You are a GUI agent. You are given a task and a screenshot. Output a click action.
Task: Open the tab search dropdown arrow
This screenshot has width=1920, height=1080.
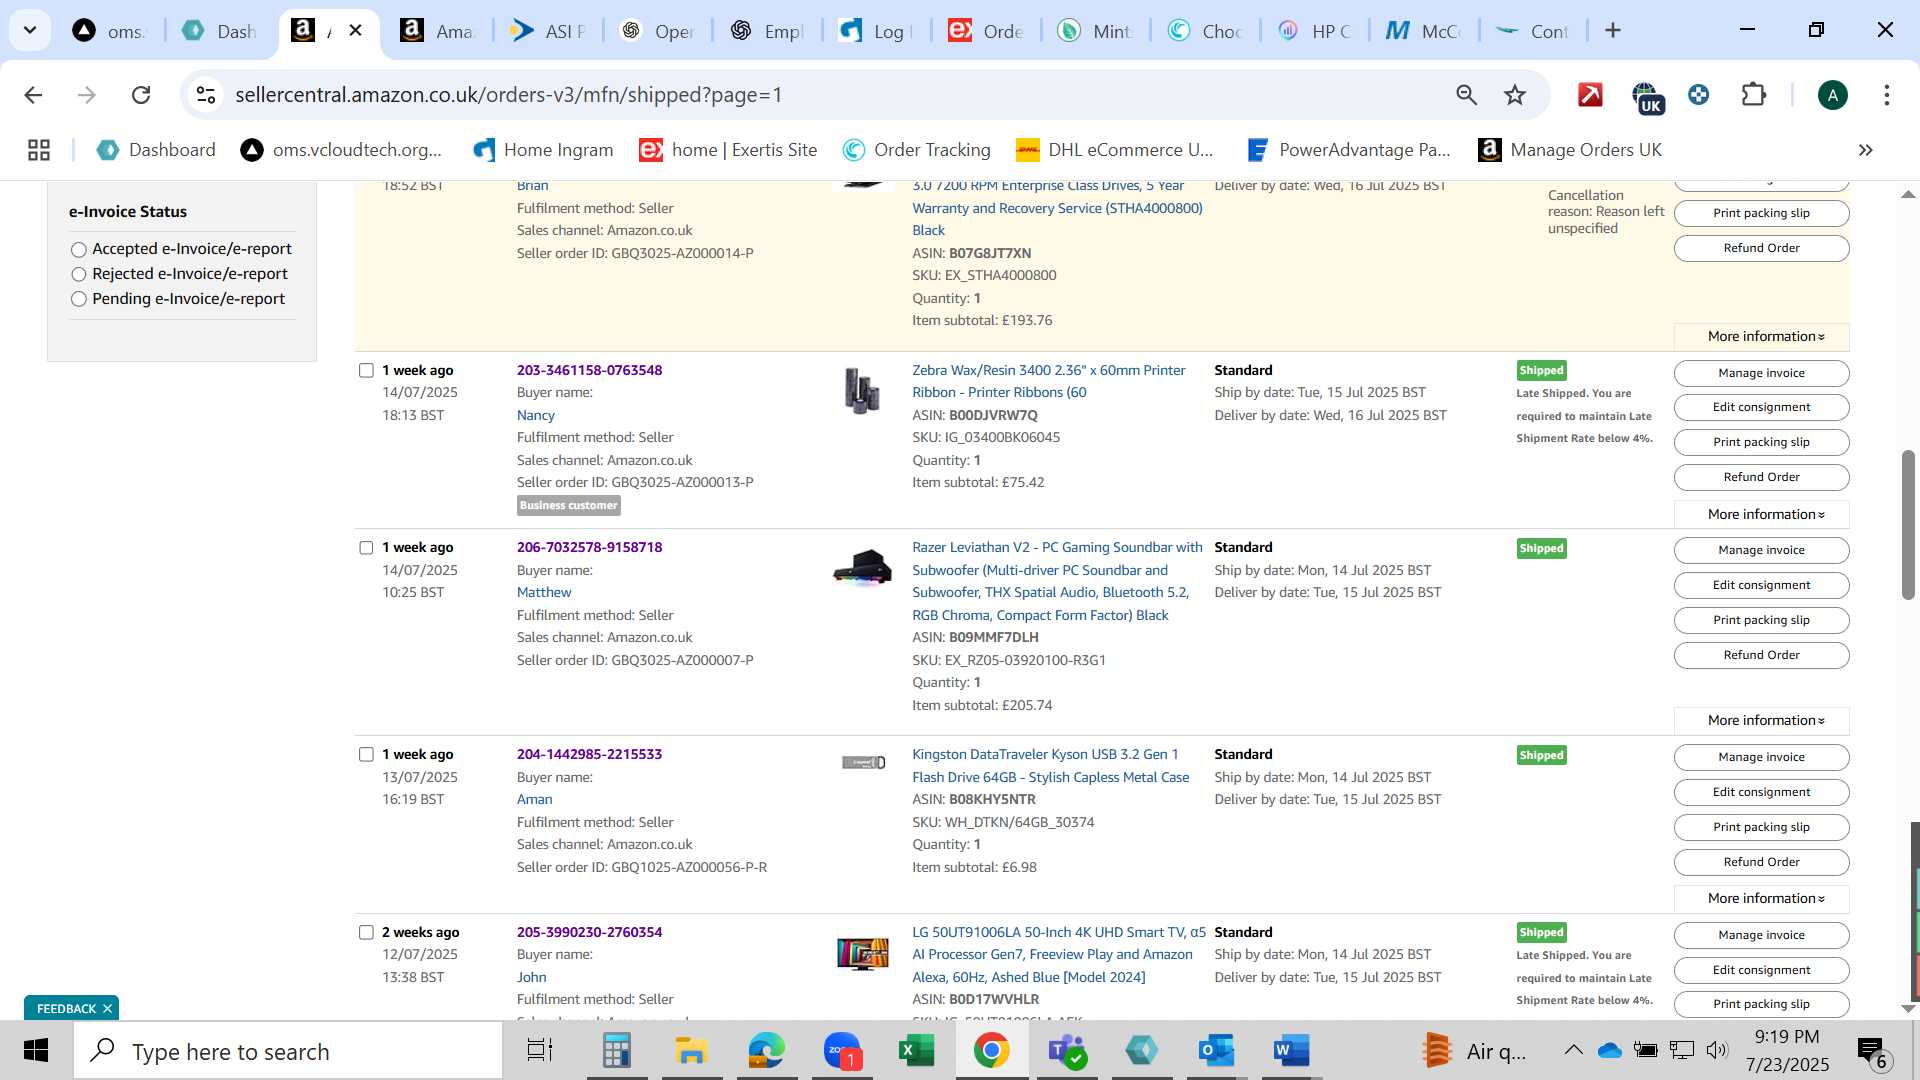tap(30, 30)
